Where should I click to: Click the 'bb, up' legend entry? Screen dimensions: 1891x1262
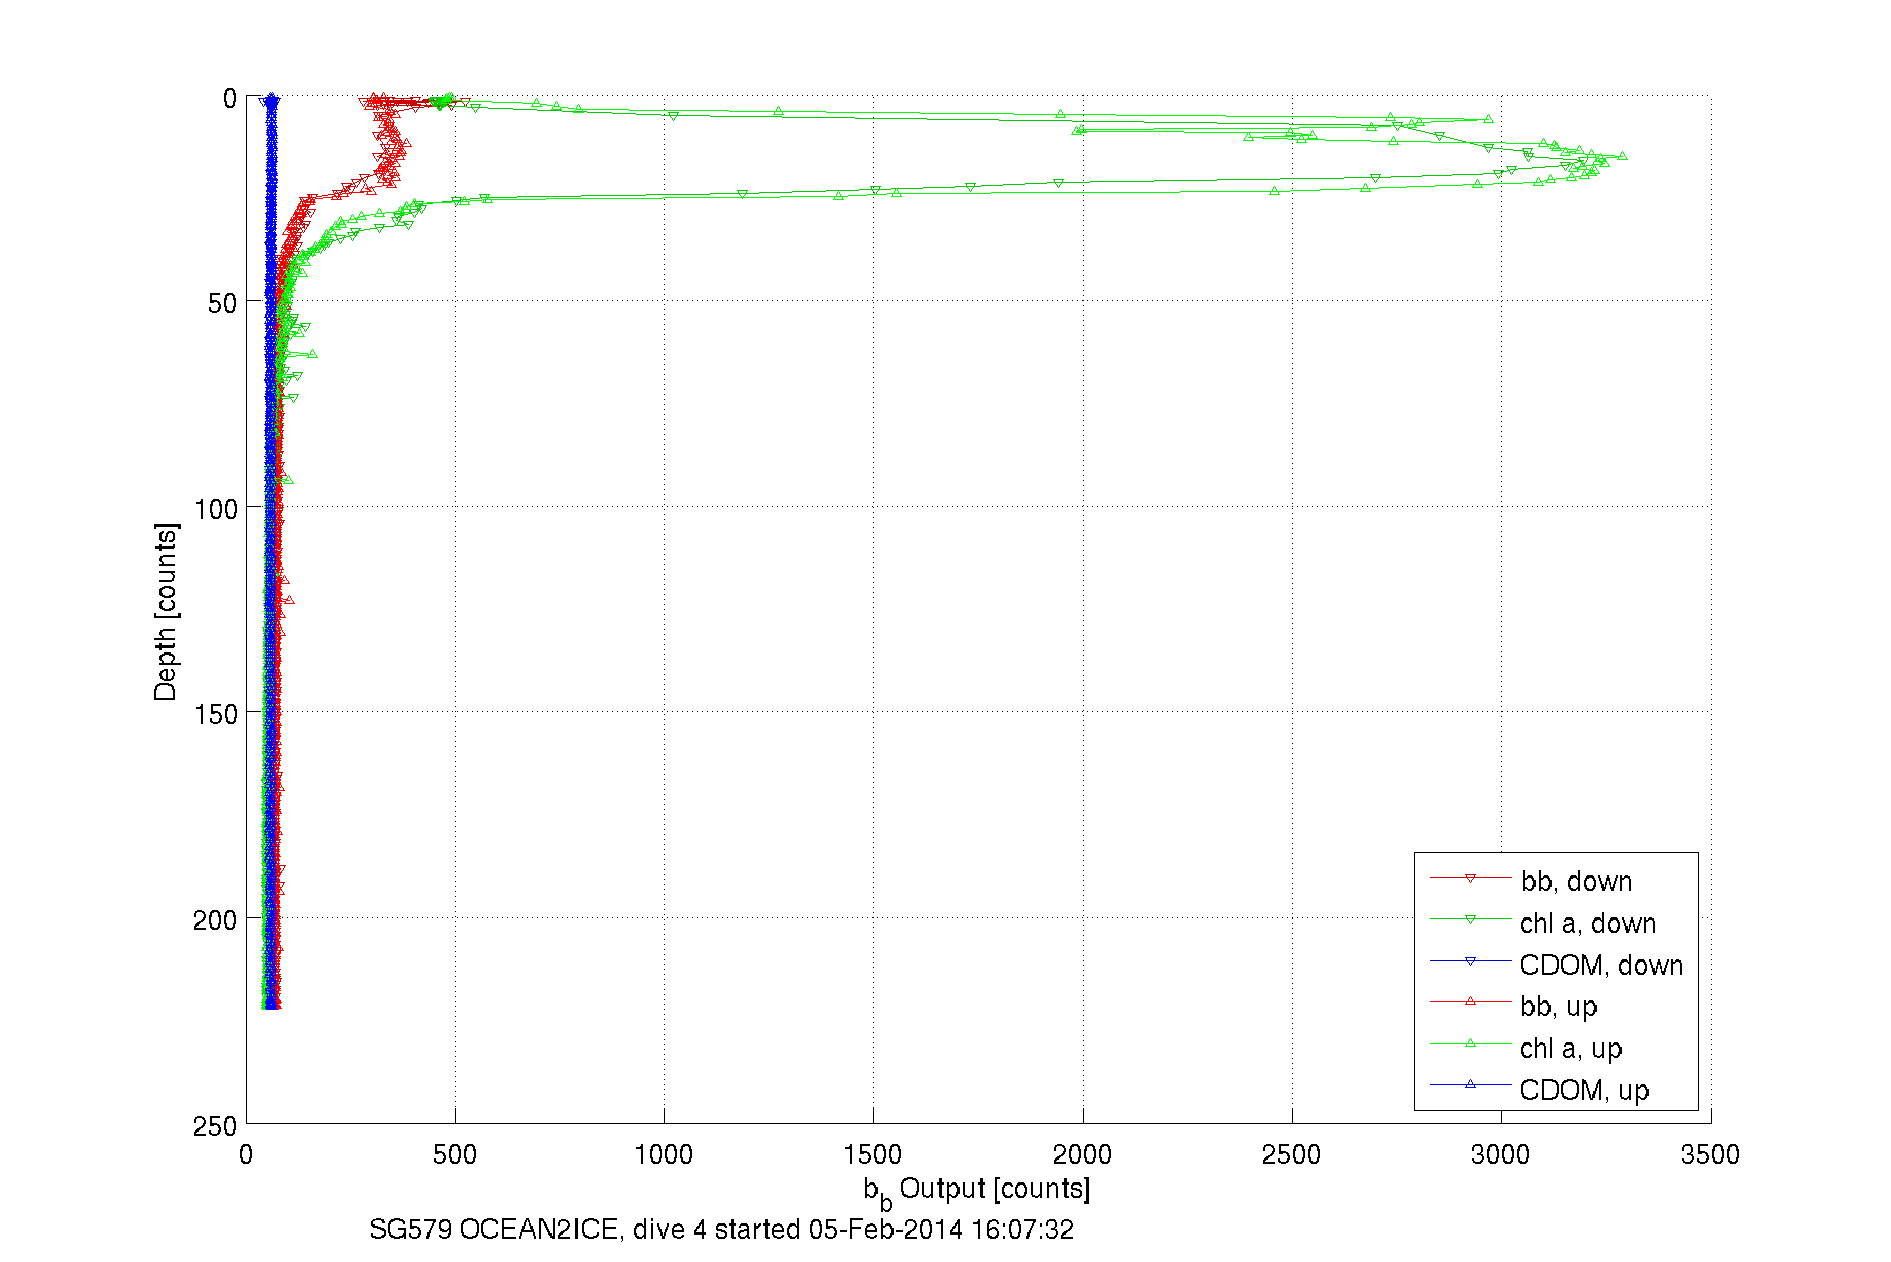[x=1558, y=1006]
